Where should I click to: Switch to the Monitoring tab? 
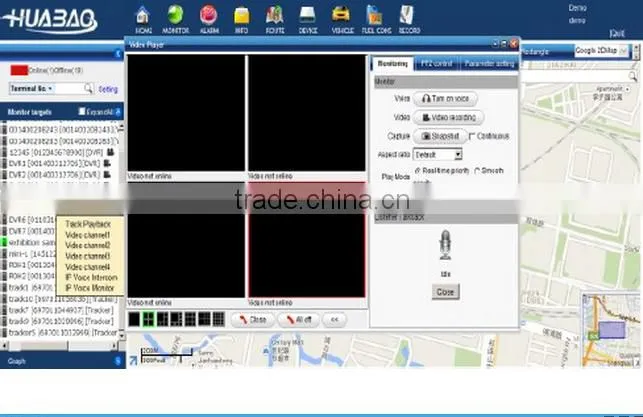pyautogui.click(x=393, y=64)
